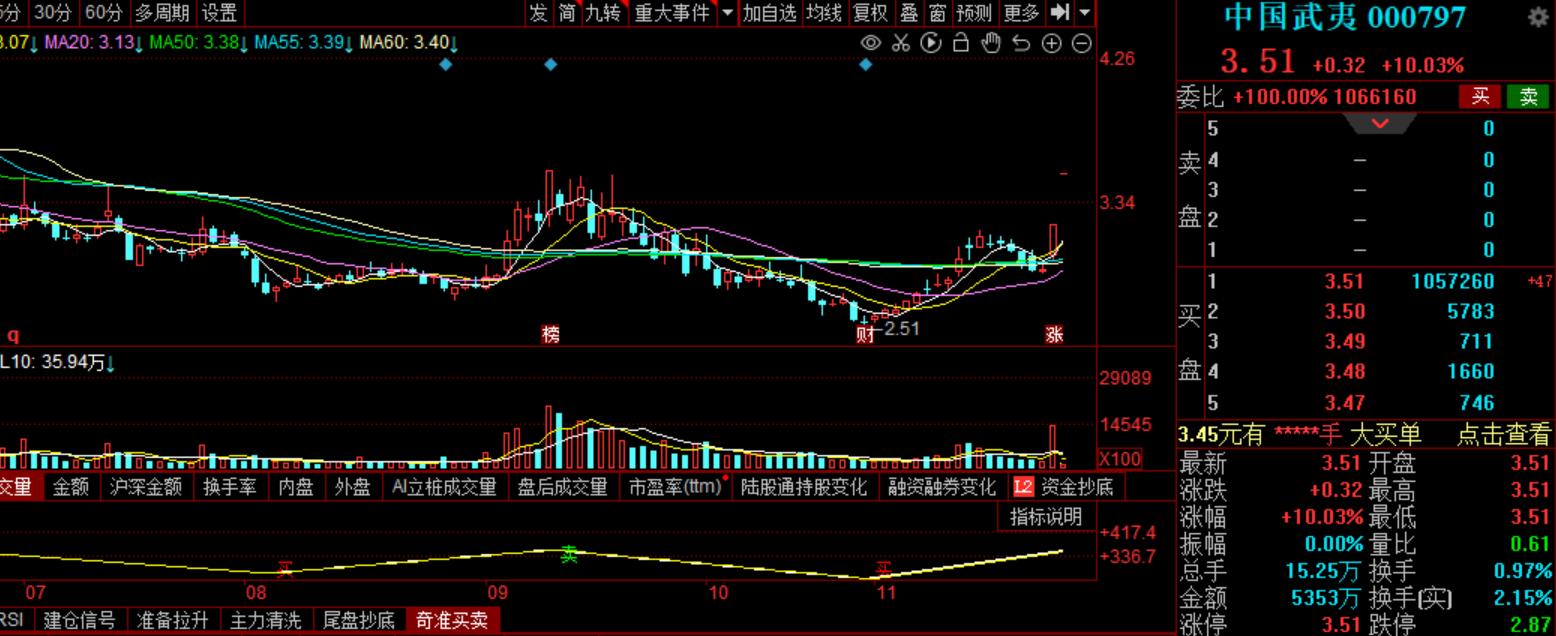The width and height of the screenshot is (1556, 636).
Task: Activate the hand pan tool
Action: (x=991, y=43)
